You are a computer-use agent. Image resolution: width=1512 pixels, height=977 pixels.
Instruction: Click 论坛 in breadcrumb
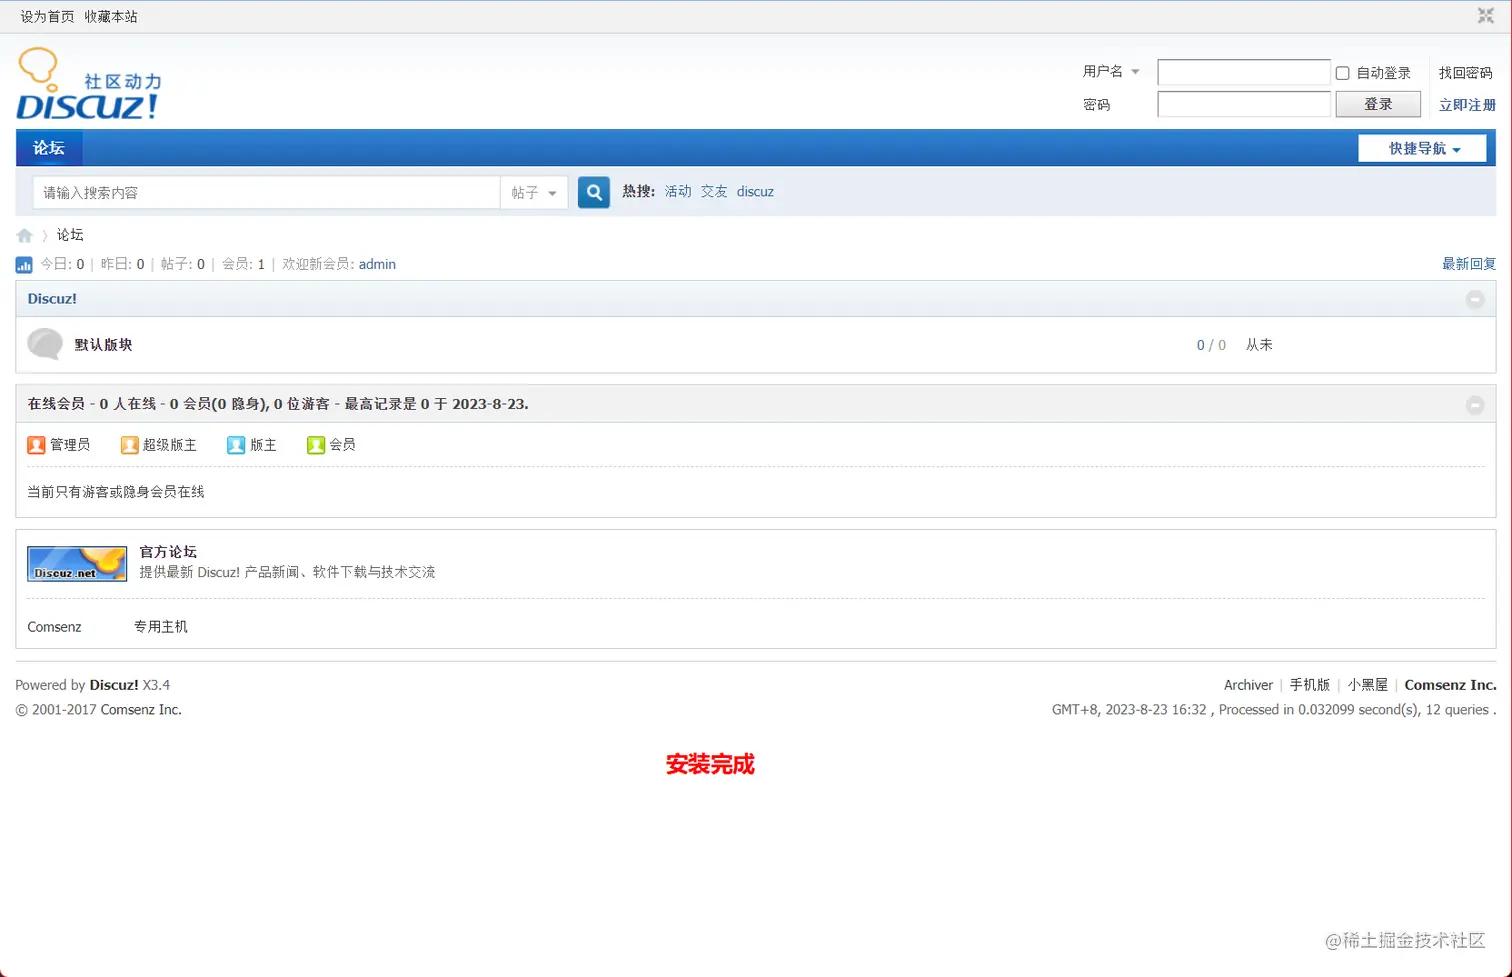tap(70, 235)
